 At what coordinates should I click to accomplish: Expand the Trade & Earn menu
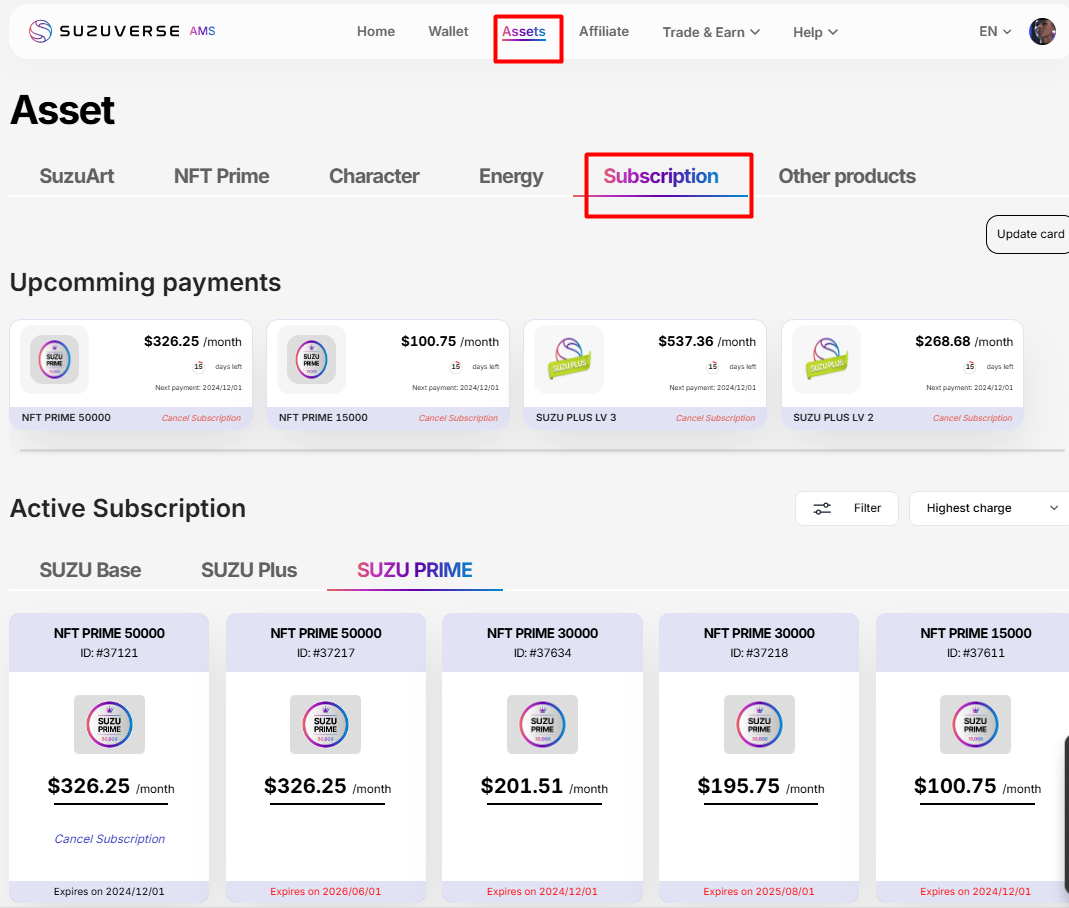[711, 32]
